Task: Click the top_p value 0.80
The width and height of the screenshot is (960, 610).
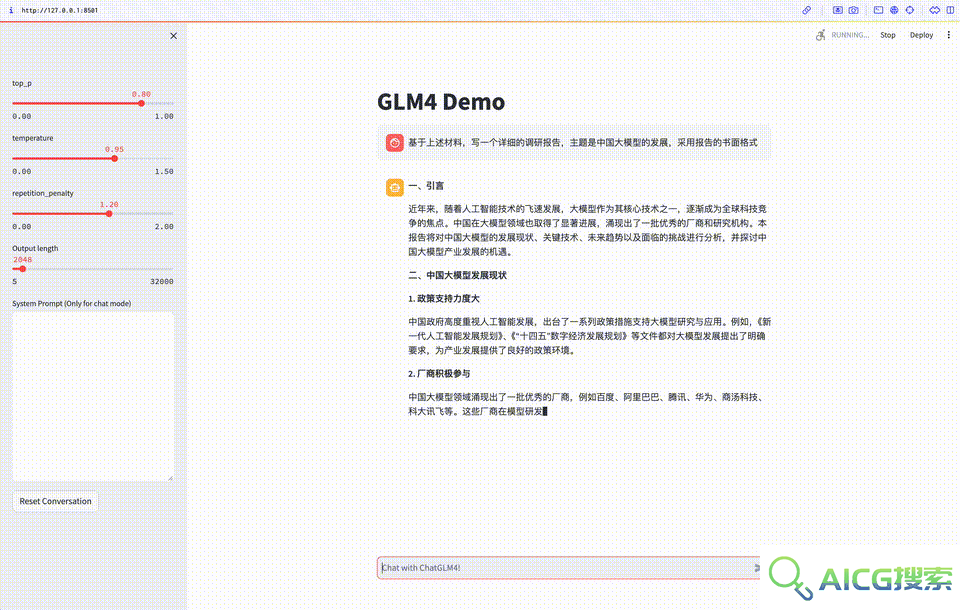Action: (141, 94)
